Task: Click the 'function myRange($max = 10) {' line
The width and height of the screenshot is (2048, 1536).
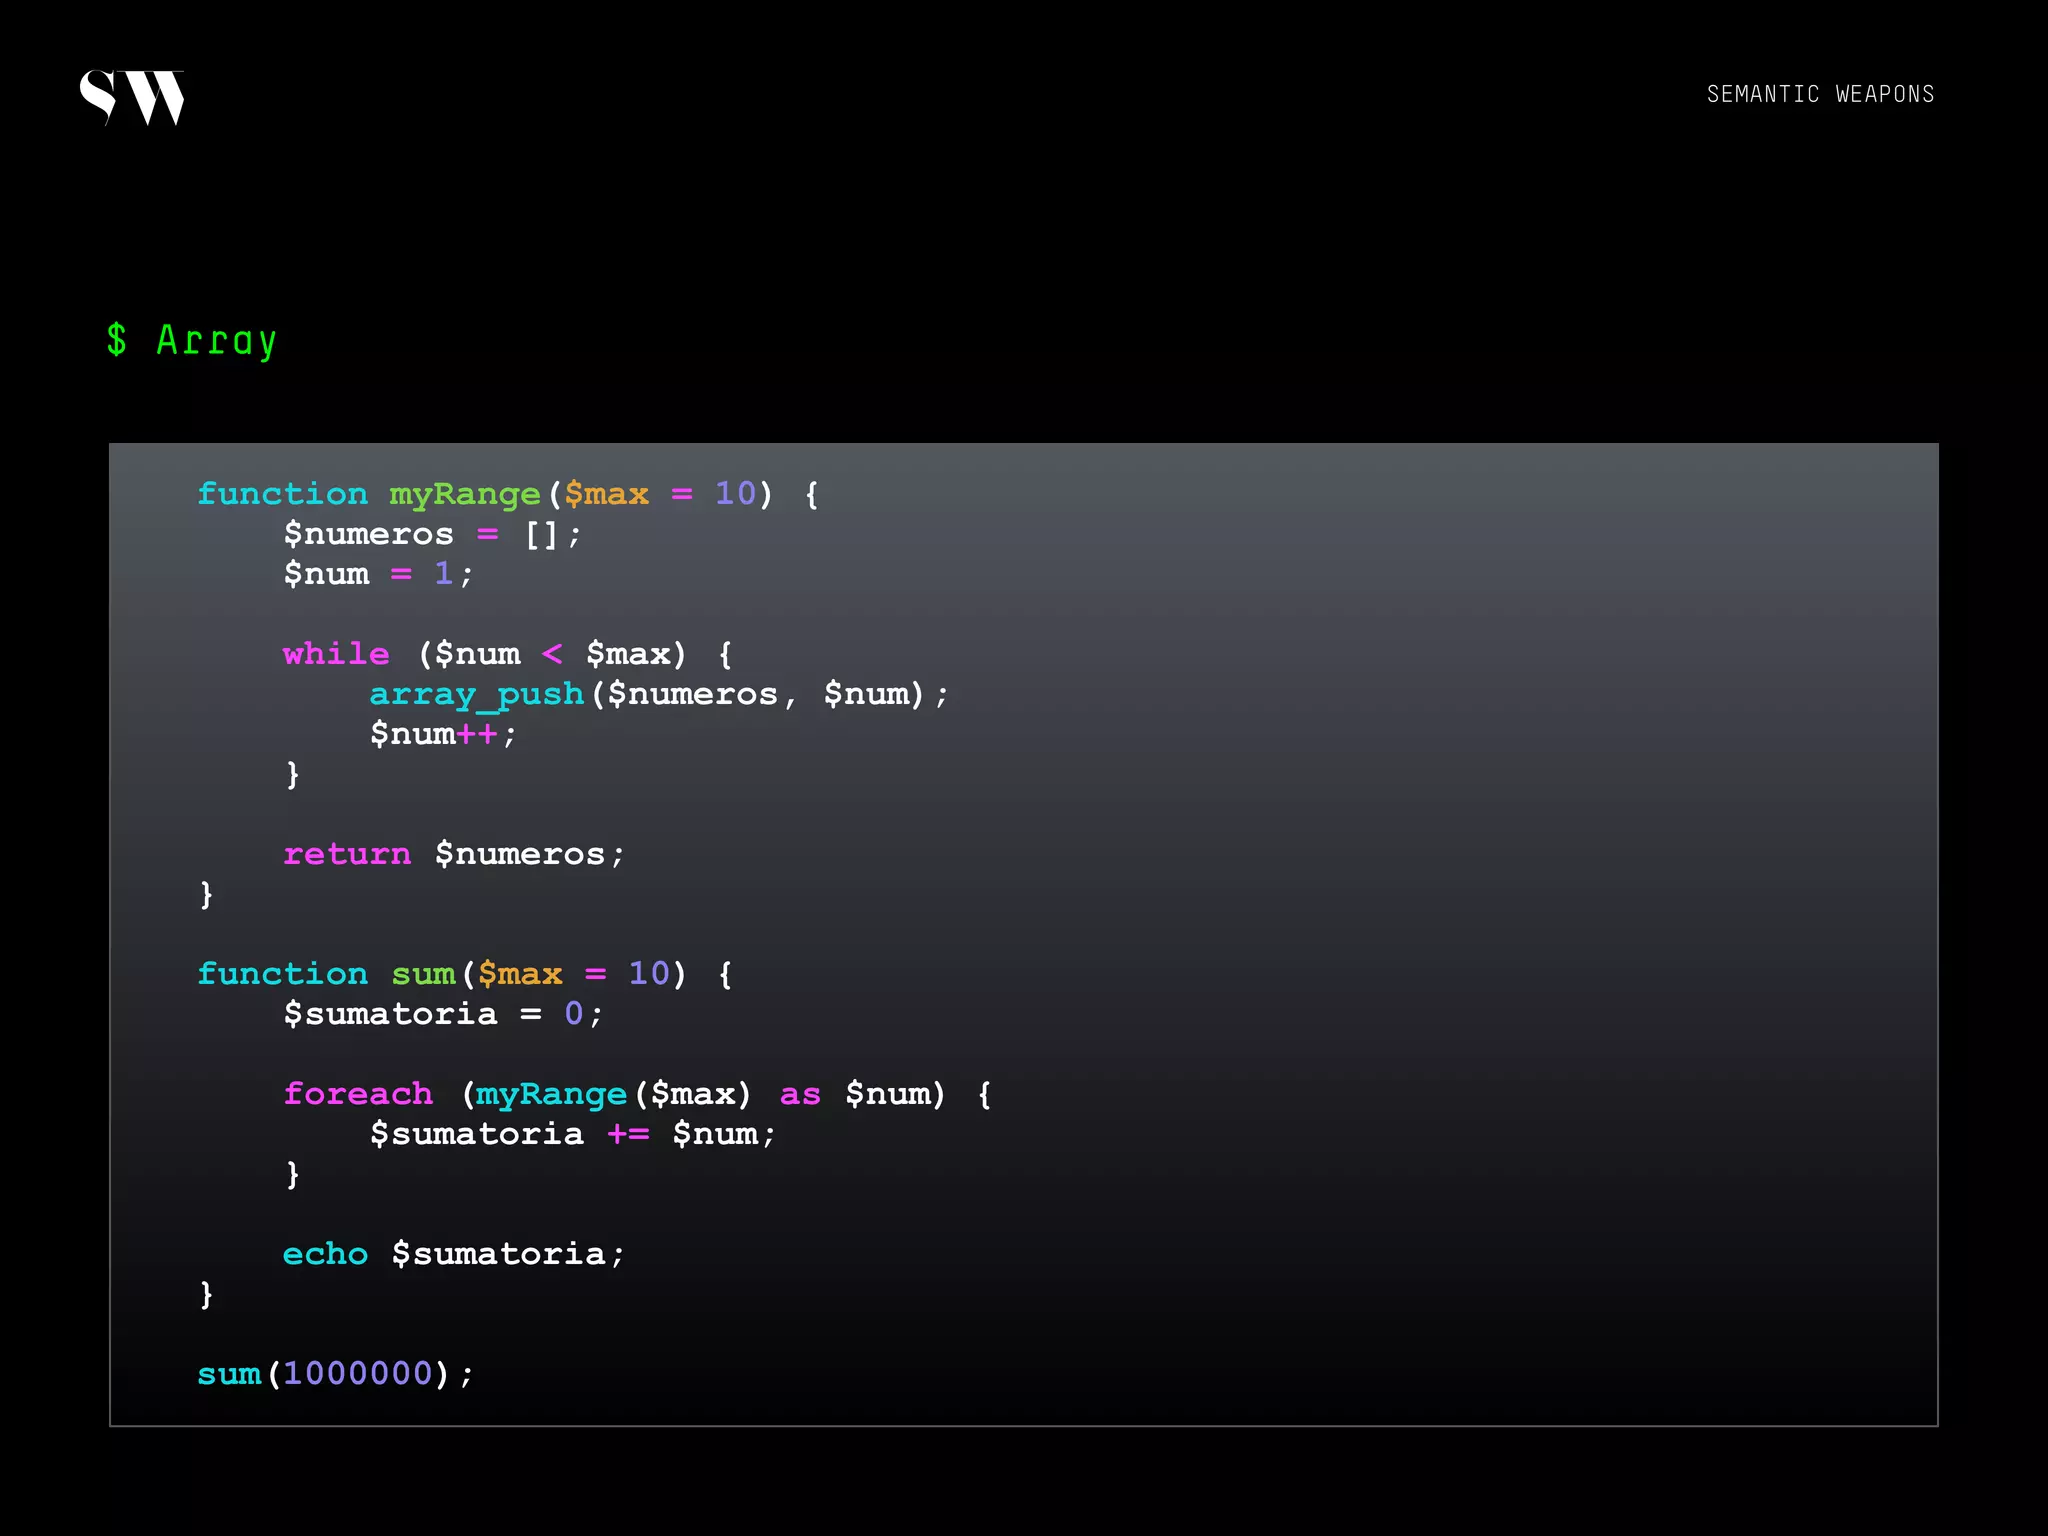Action: coord(508,494)
